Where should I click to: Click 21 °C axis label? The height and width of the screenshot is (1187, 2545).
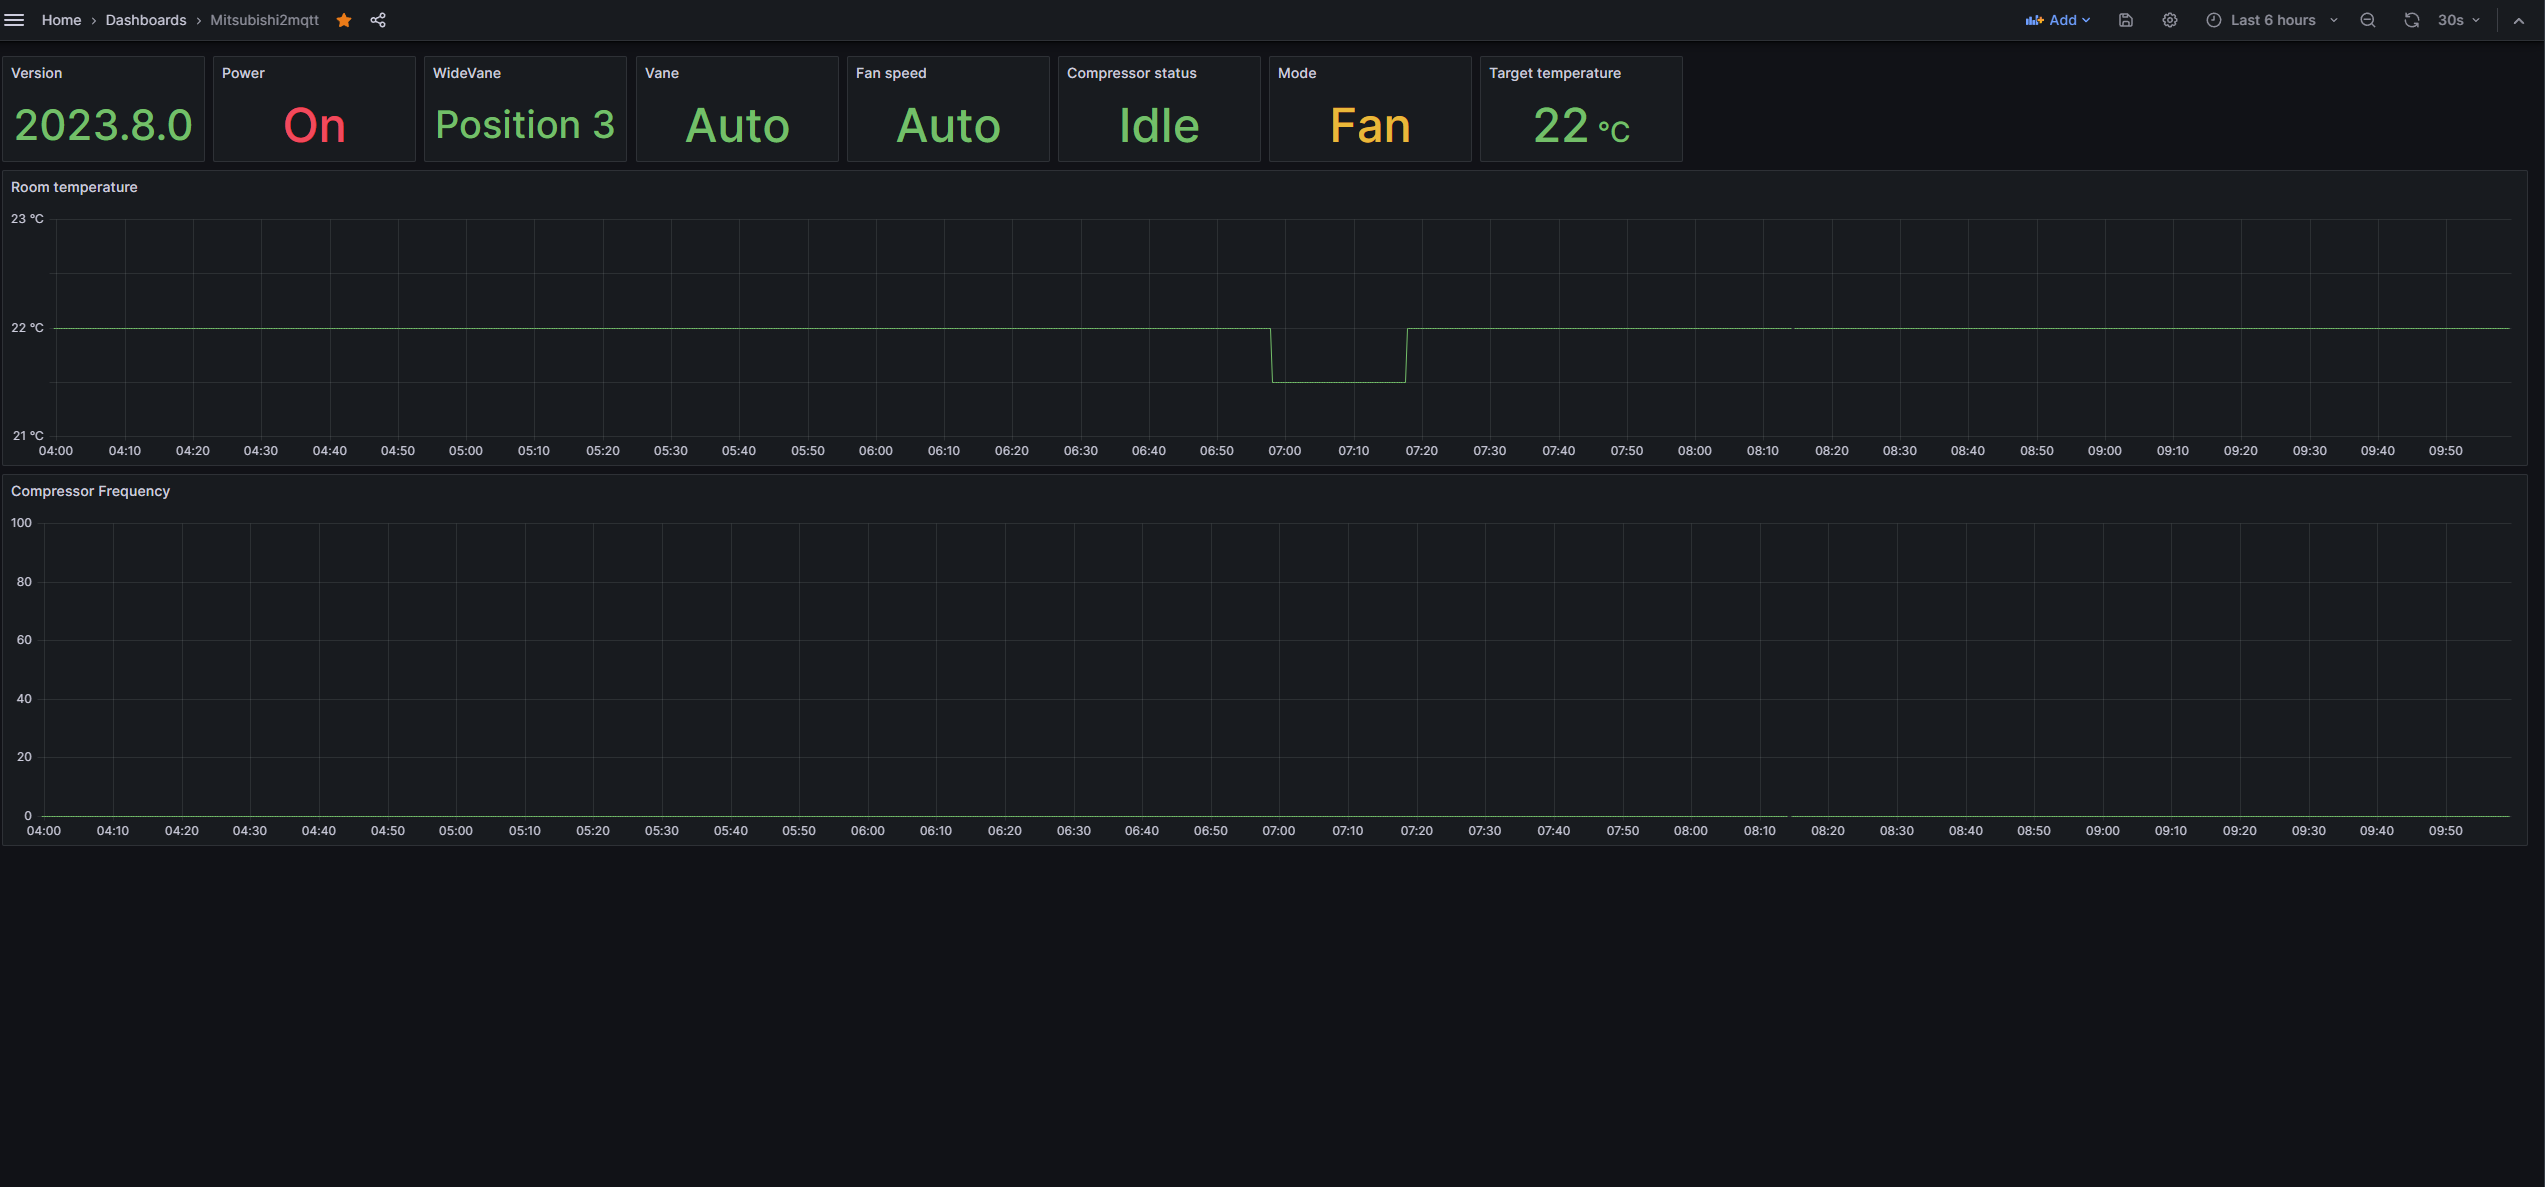pos(28,436)
